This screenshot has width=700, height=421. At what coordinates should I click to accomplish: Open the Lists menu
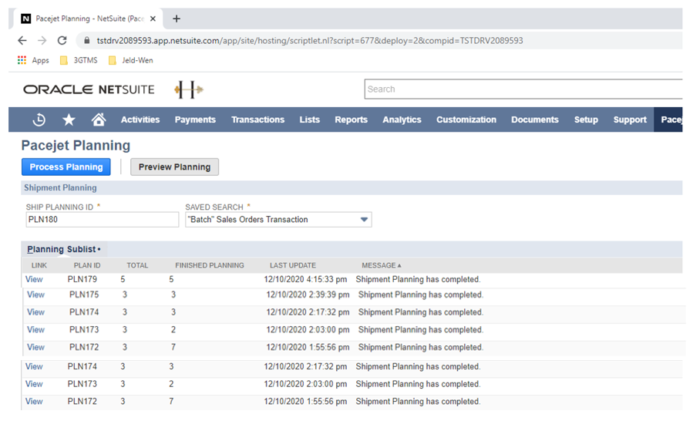pyautogui.click(x=309, y=120)
